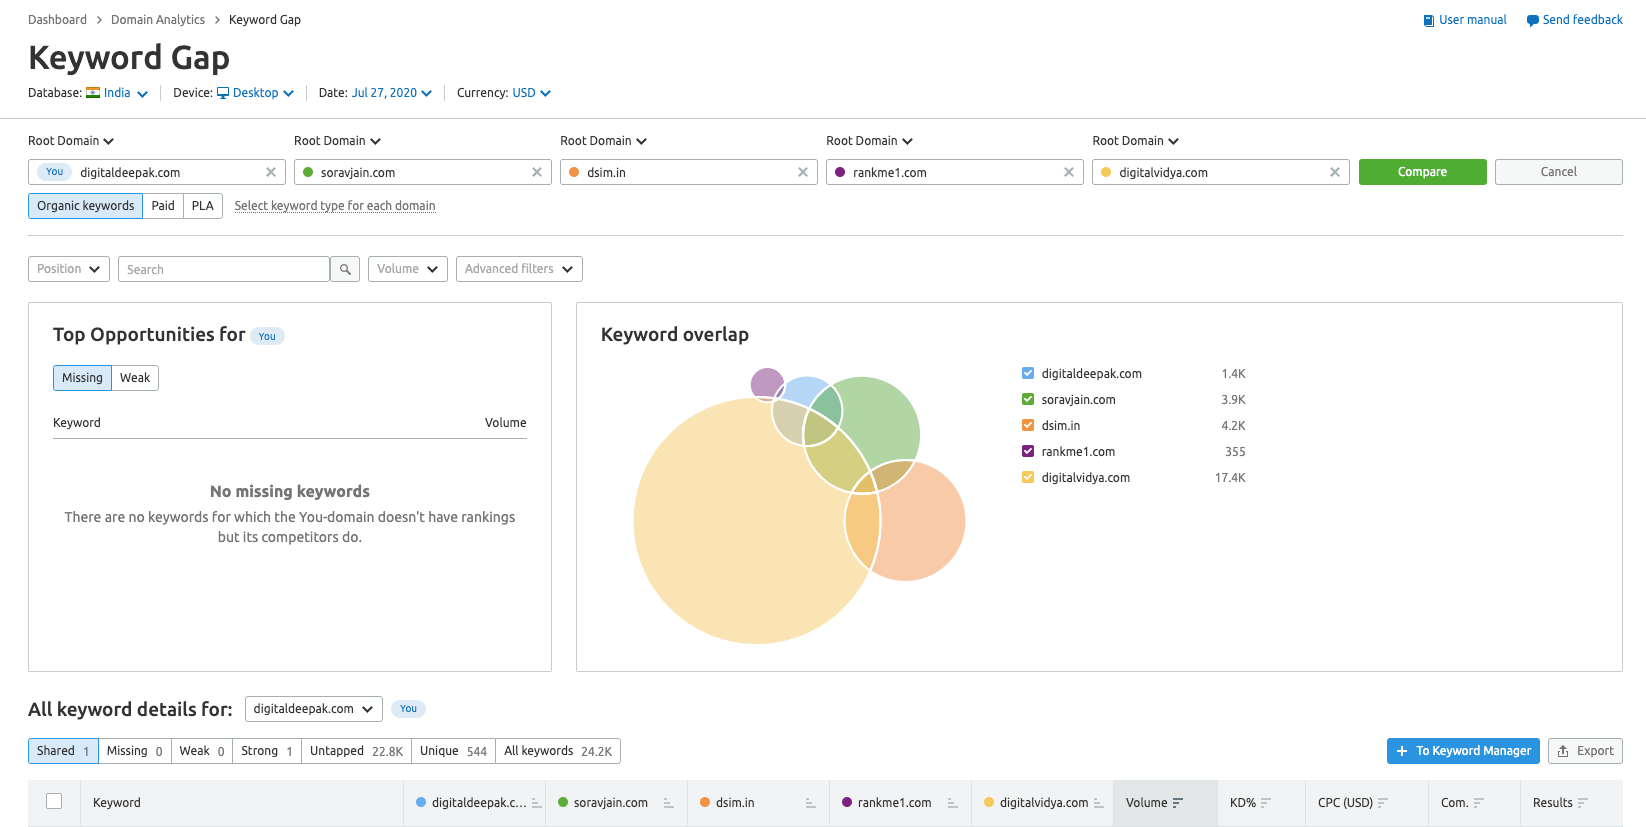Click the dsim.in domain input

[688, 172]
